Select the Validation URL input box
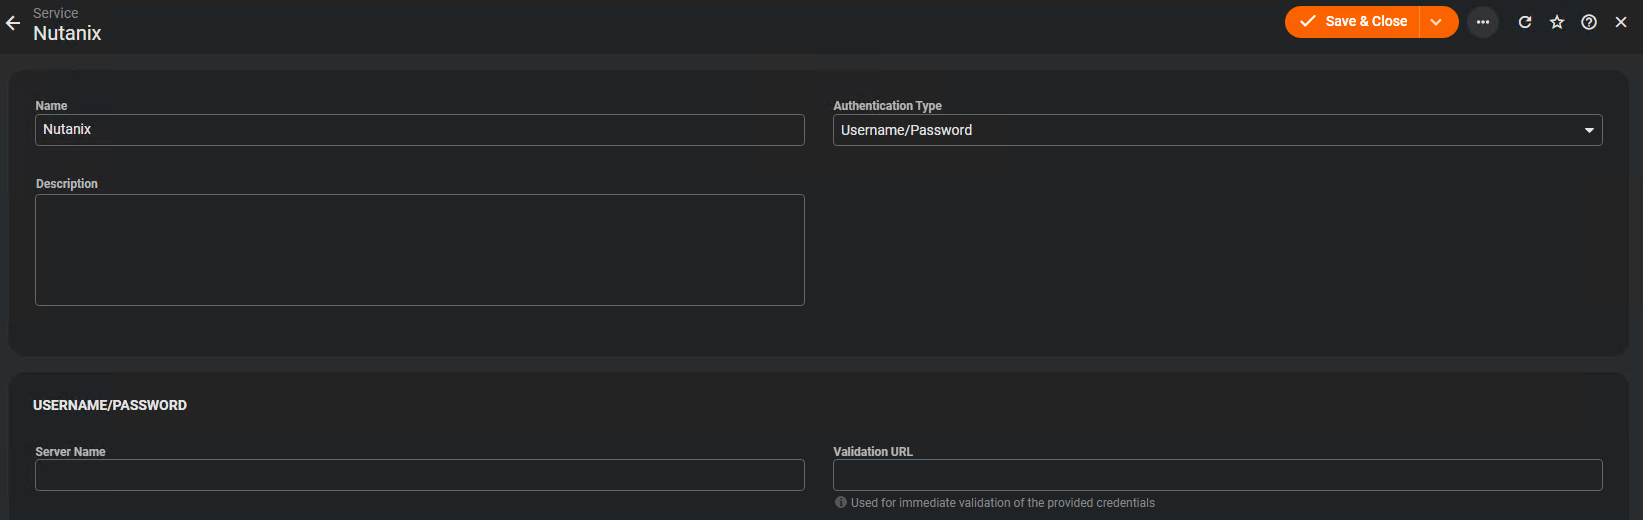The image size is (1643, 520). 1217,475
